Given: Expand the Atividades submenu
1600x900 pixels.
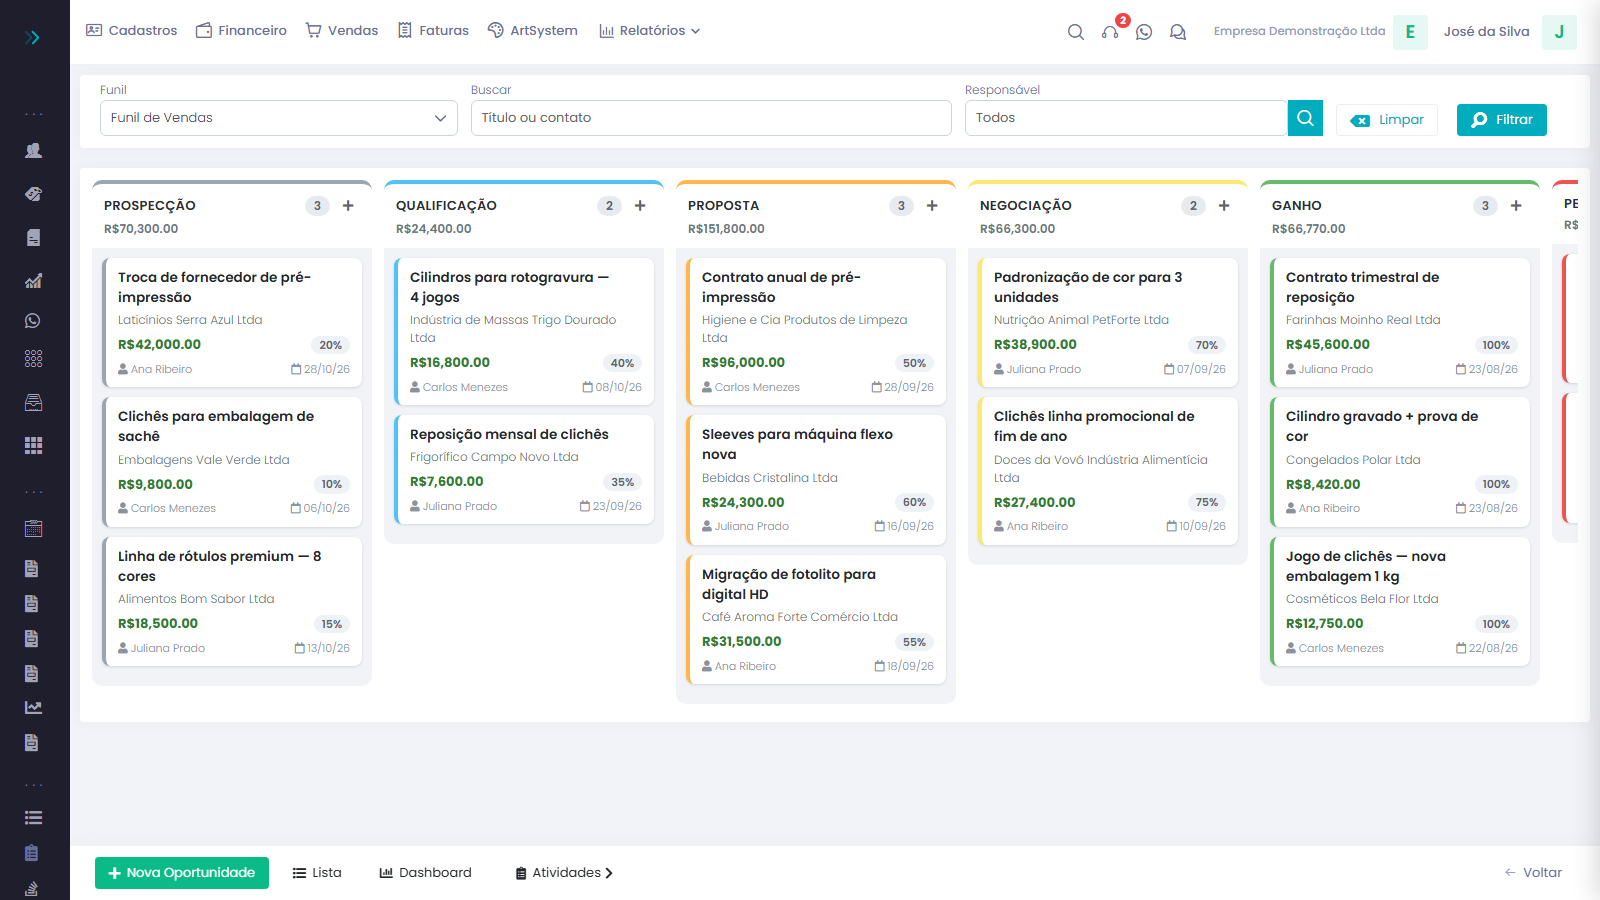Looking at the screenshot, I should (x=564, y=873).
